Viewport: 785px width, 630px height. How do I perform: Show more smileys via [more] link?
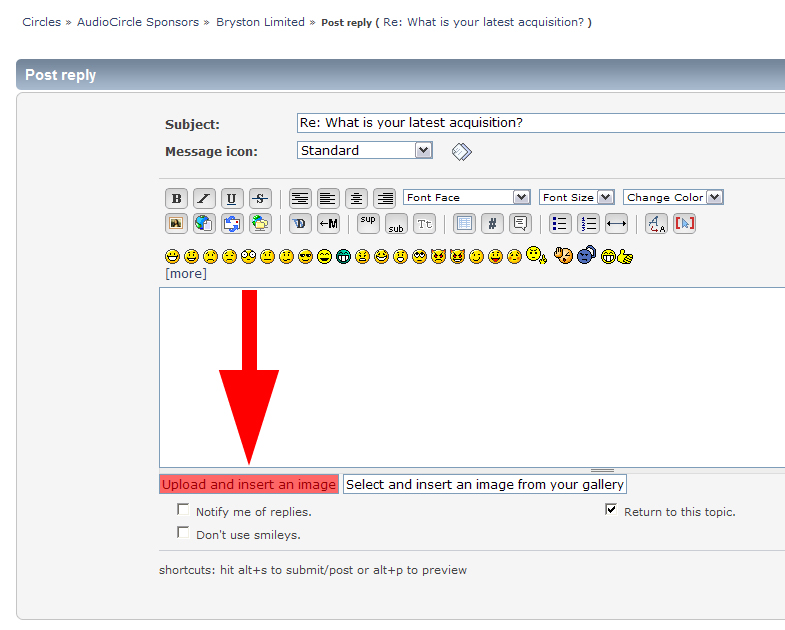[x=186, y=273]
